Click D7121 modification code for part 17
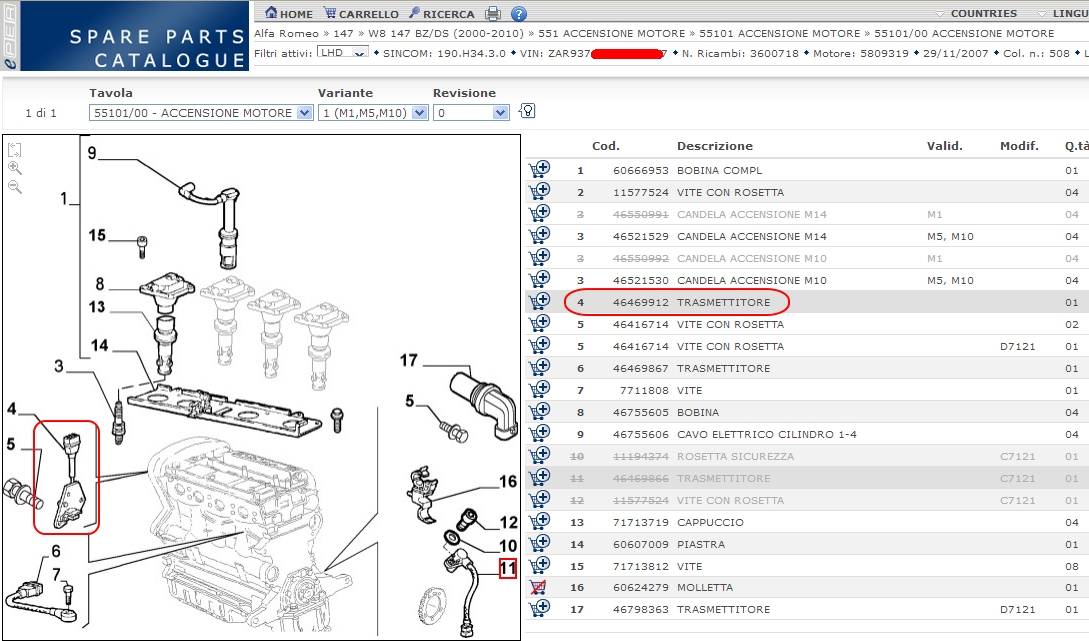Viewport: 1089px width, 641px height. [1017, 609]
